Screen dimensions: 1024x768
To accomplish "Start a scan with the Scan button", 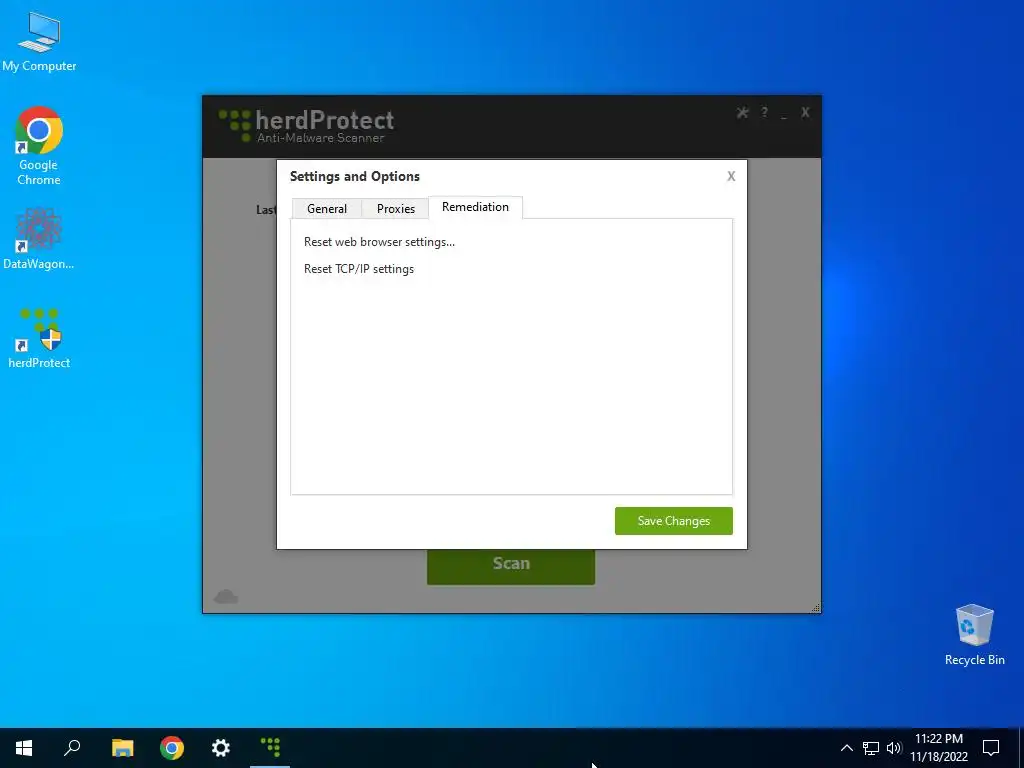I will point(511,565).
